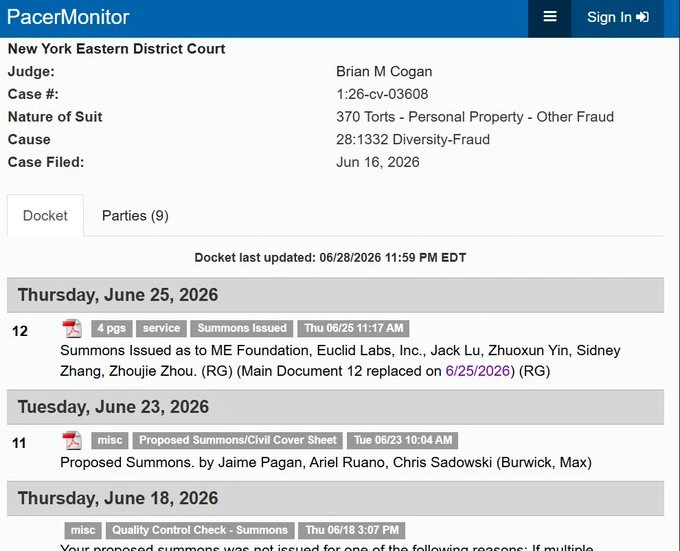Open the hamburger navigation menu
Image resolution: width=680 pixels, height=551 pixels.
point(549,17)
